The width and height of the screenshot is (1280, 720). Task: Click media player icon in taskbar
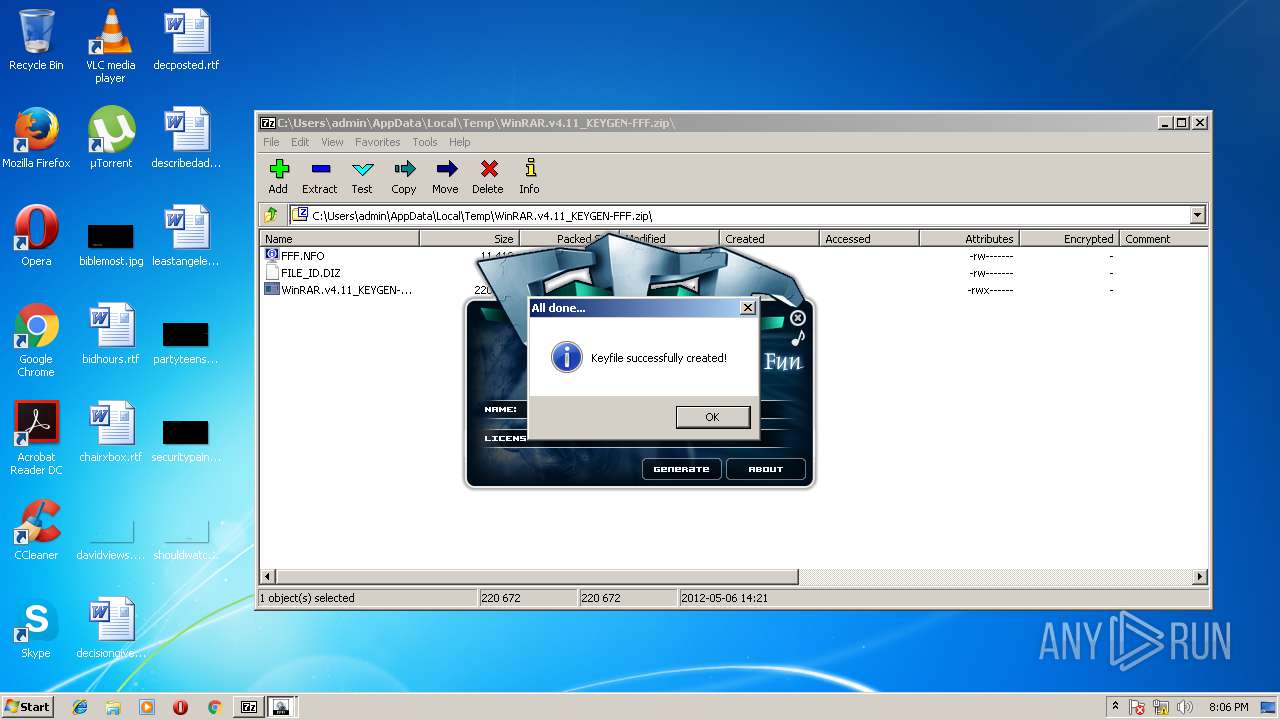(x=147, y=707)
